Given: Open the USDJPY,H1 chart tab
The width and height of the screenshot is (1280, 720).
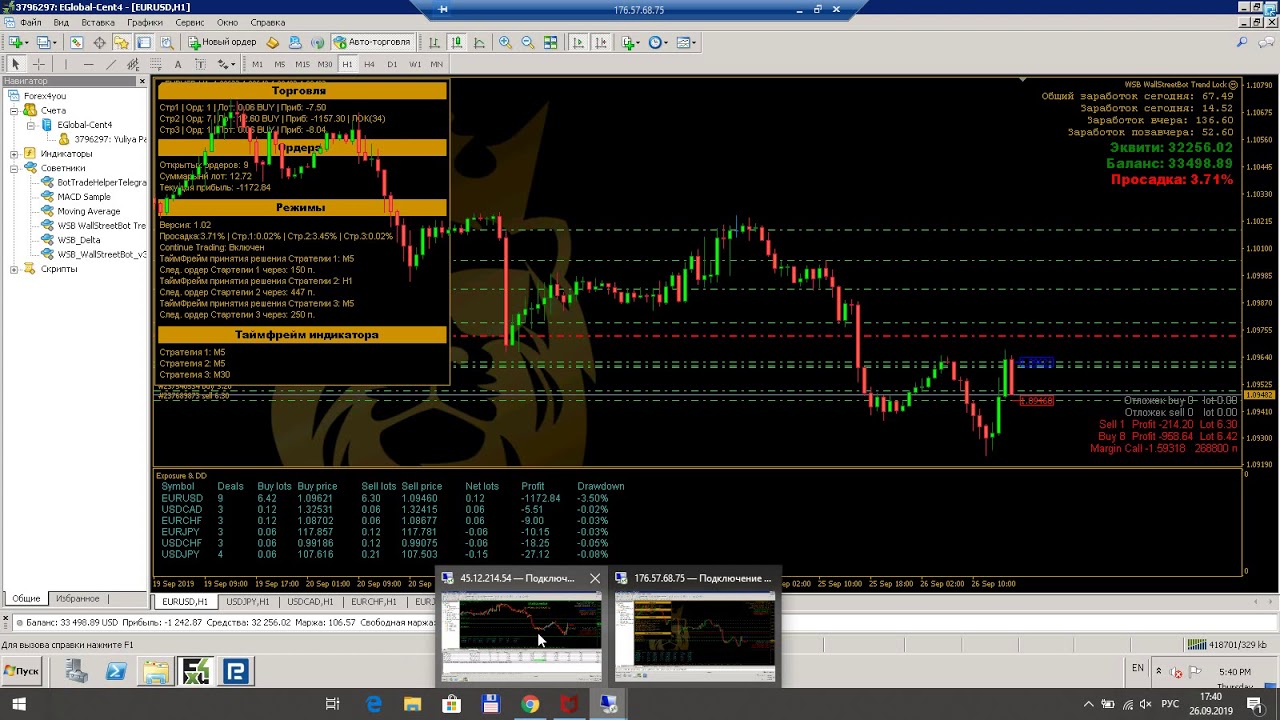Looking at the screenshot, I should 247,602.
